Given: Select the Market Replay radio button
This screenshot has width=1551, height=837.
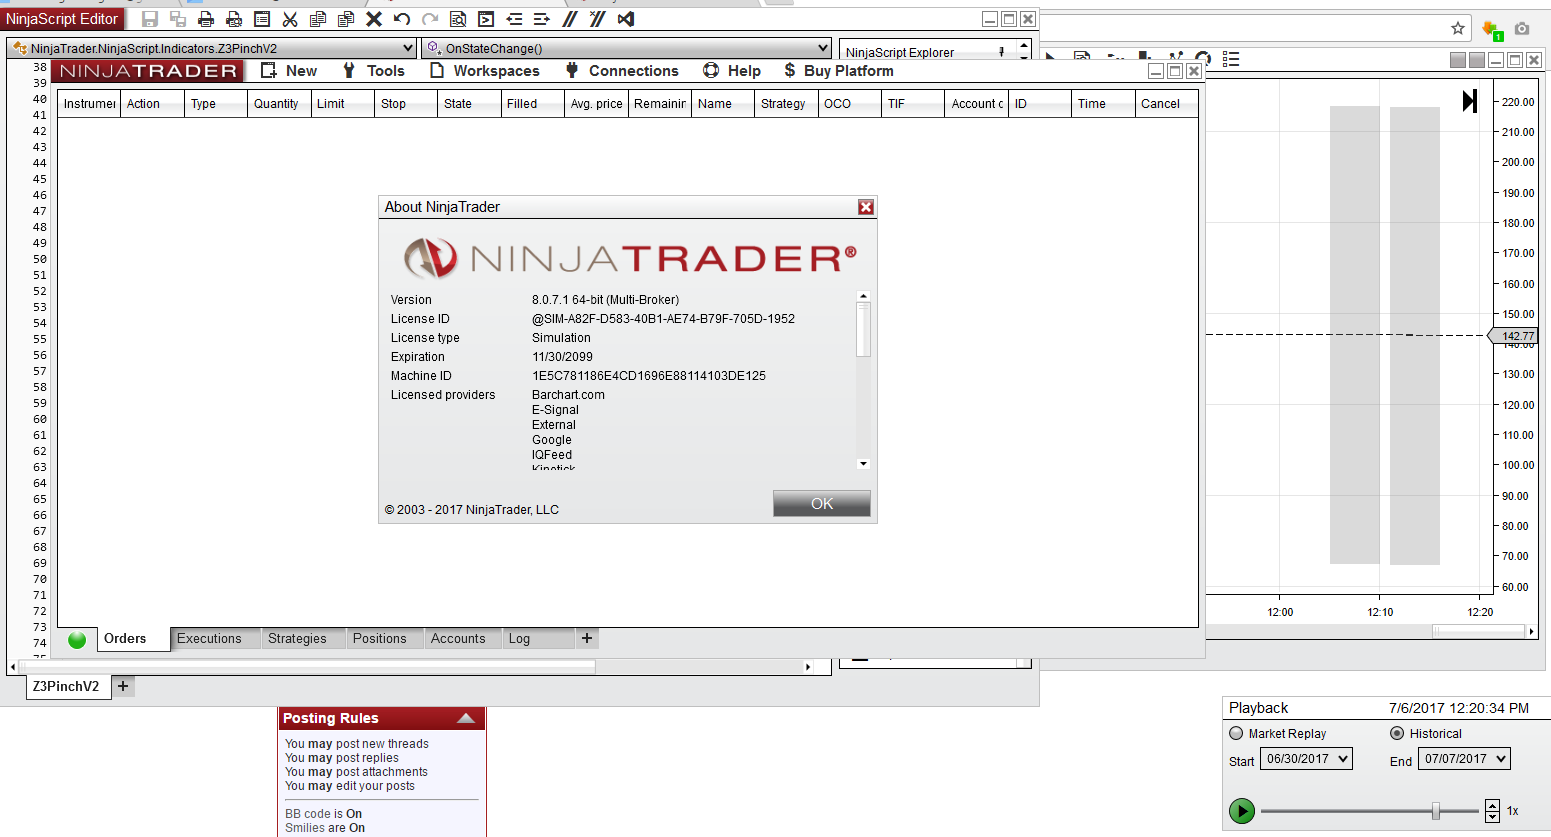Looking at the screenshot, I should [1236, 733].
